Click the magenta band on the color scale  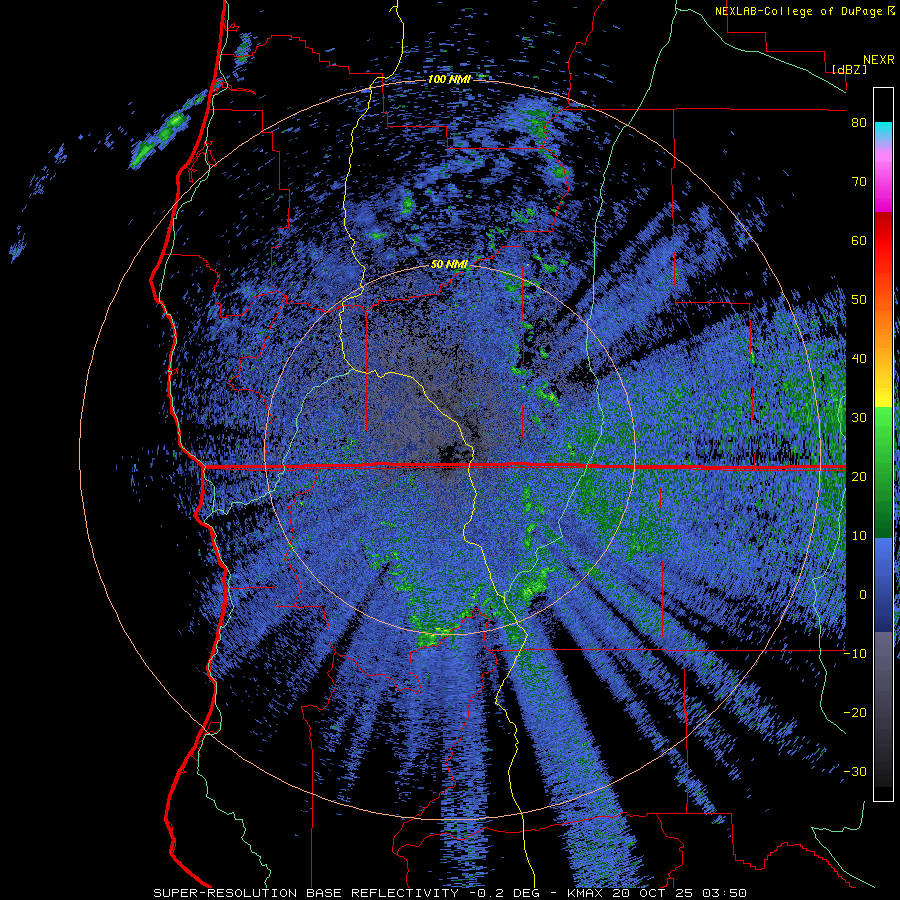(x=883, y=184)
